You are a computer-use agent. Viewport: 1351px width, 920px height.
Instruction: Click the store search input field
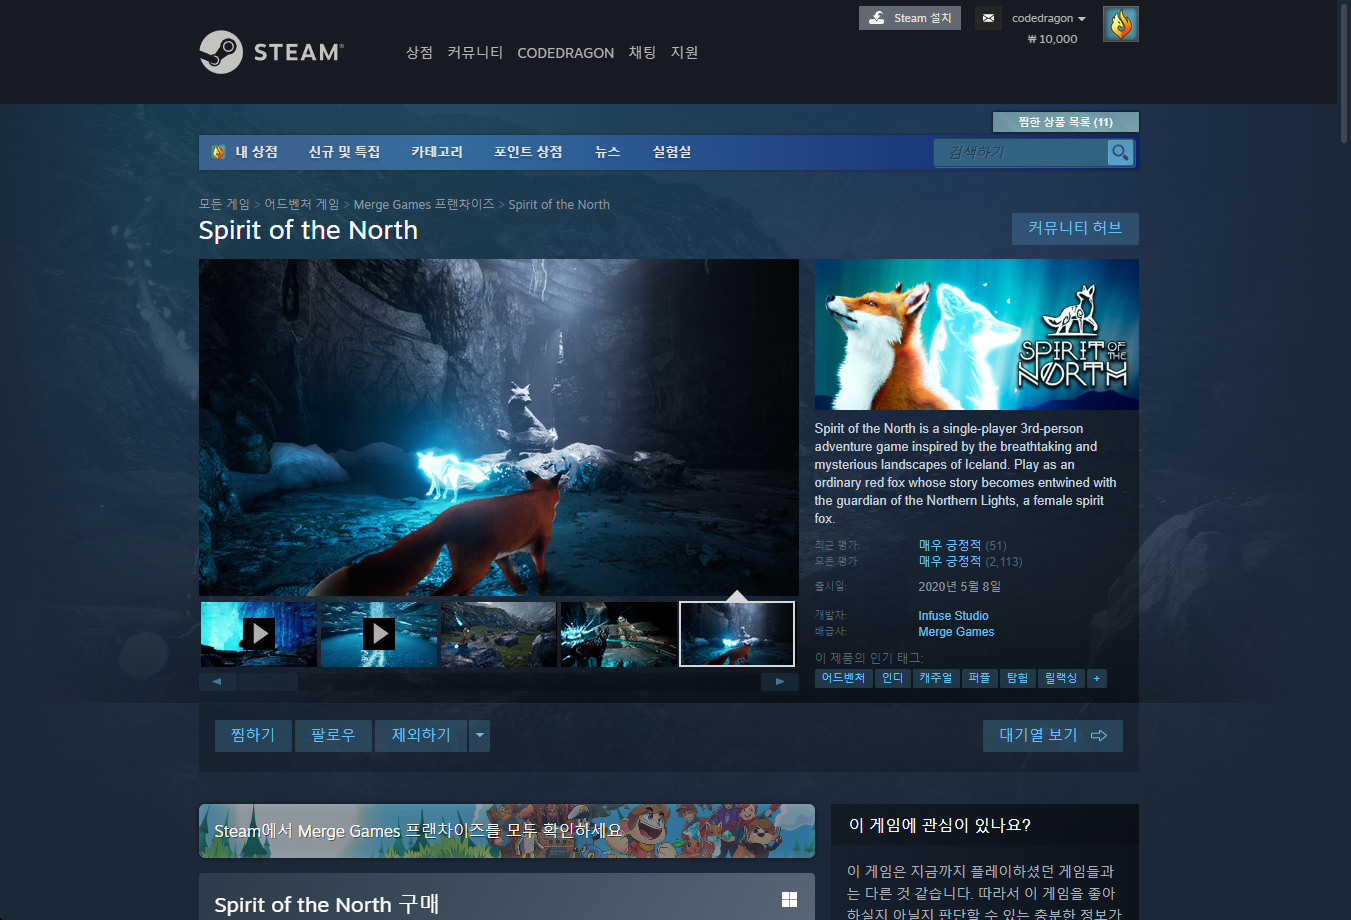(1021, 152)
